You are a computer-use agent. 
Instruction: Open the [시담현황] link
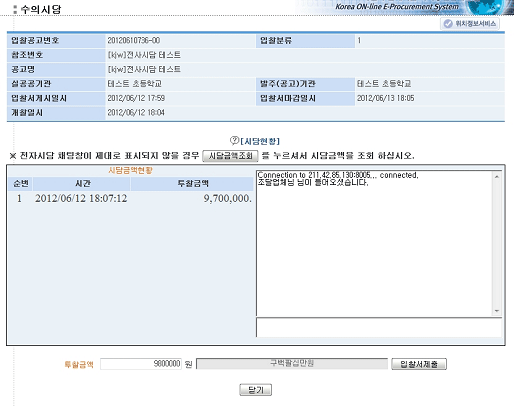point(260,141)
